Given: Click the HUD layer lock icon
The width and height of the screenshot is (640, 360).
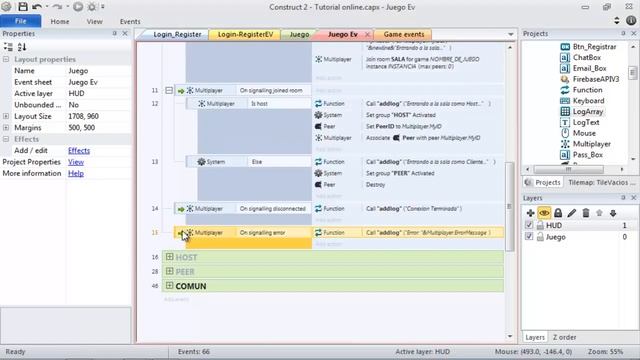Looking at the screenshot, I should point(540,225).
